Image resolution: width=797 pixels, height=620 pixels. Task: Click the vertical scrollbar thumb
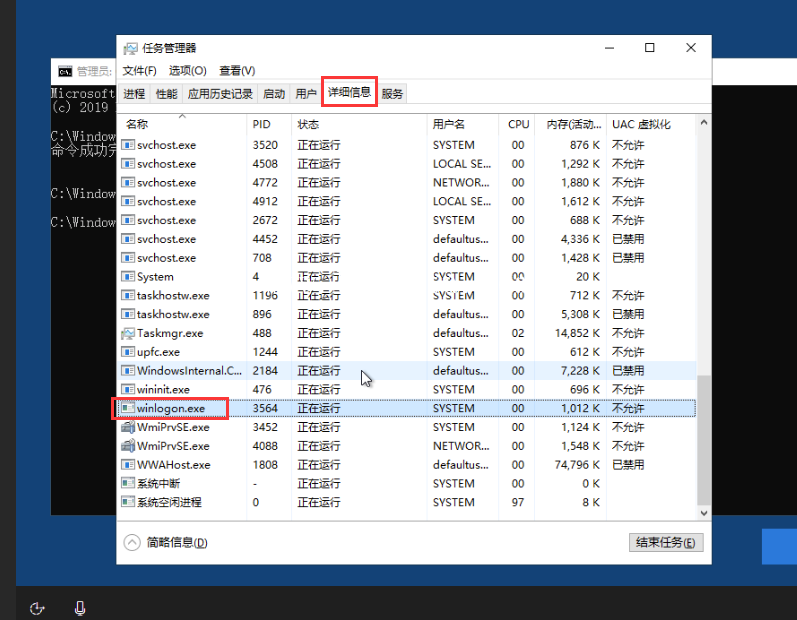point(703,440)
